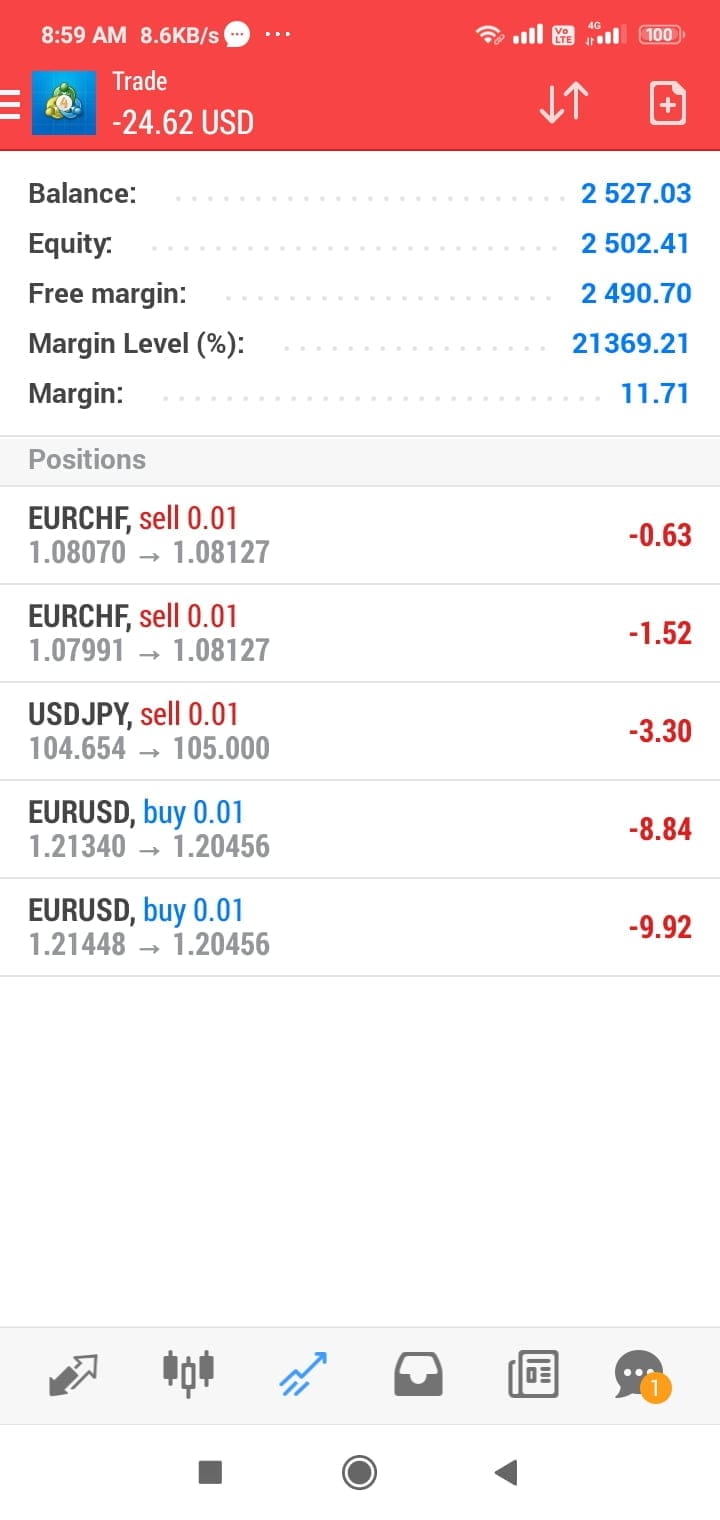Viewport: 720px width, 1520px height.
Task: Open the Chart candlestick tab
Action: point(188,1373)
